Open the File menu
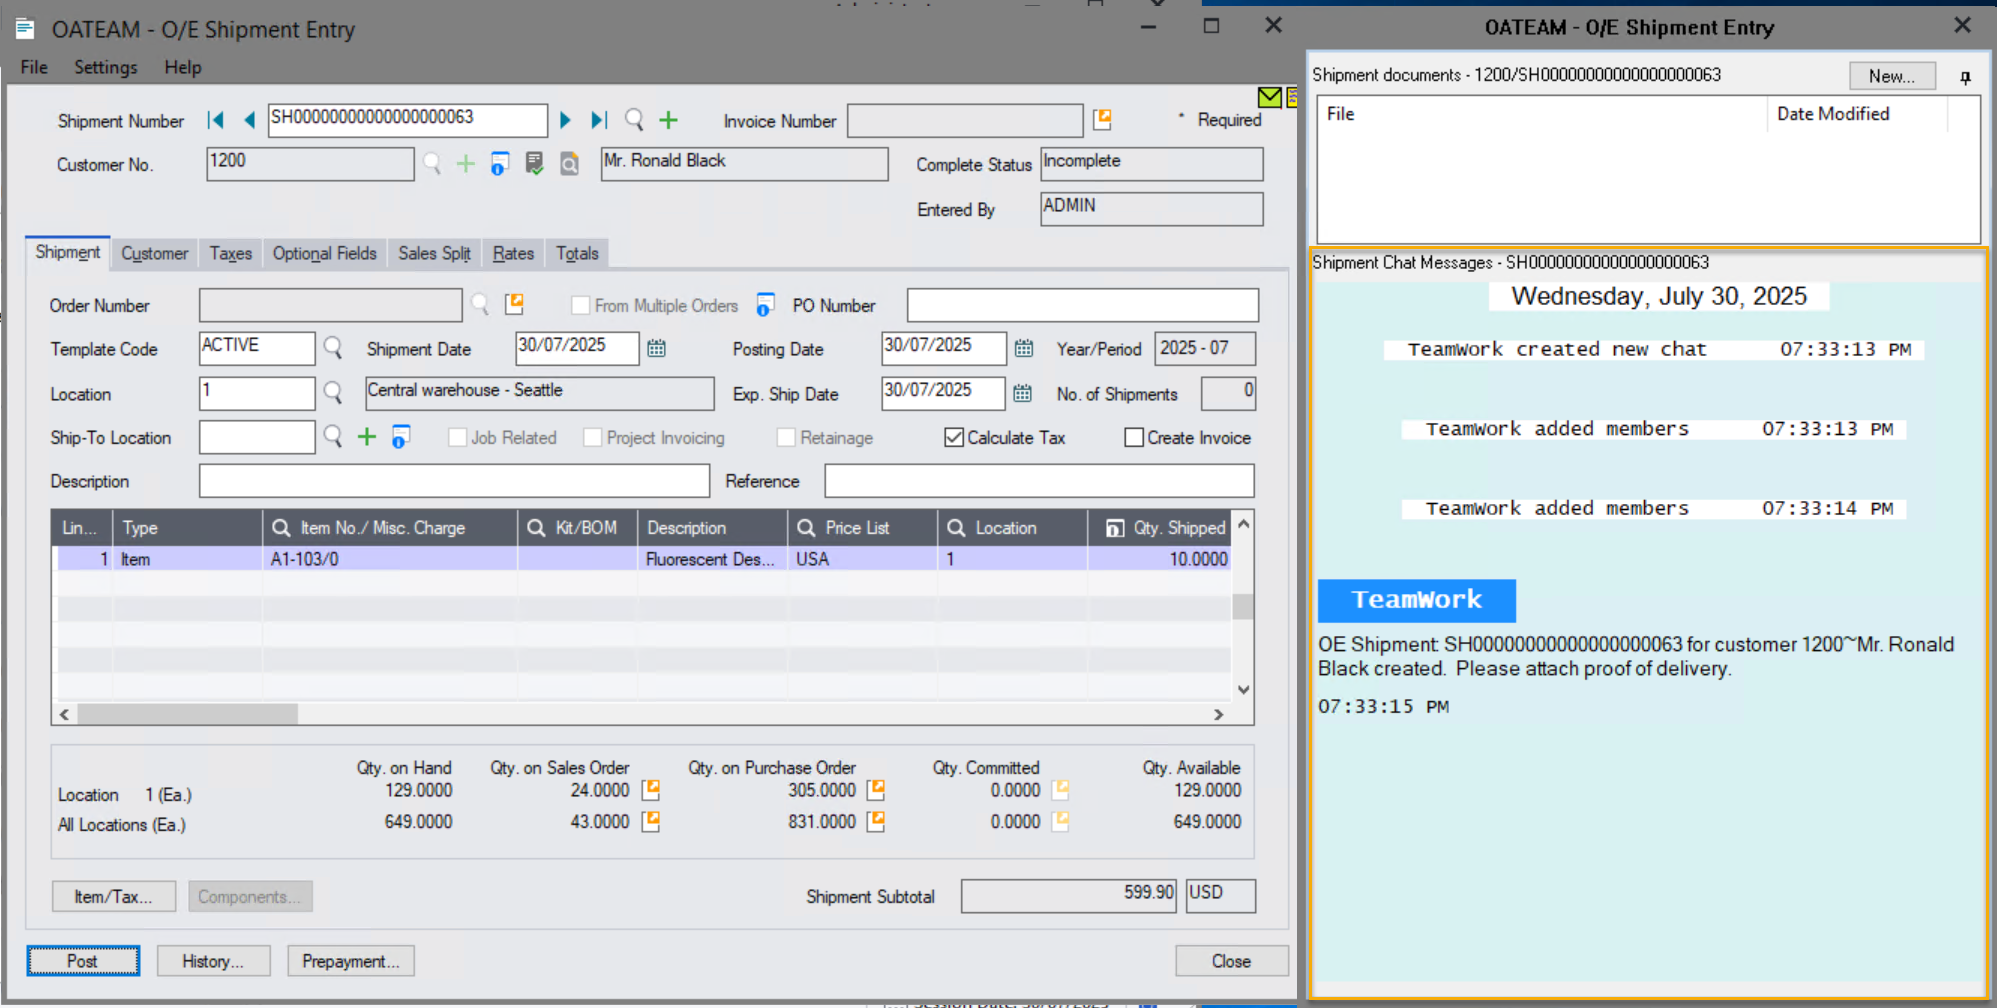Viewport: 1997px width, 1008px height. 34,67
